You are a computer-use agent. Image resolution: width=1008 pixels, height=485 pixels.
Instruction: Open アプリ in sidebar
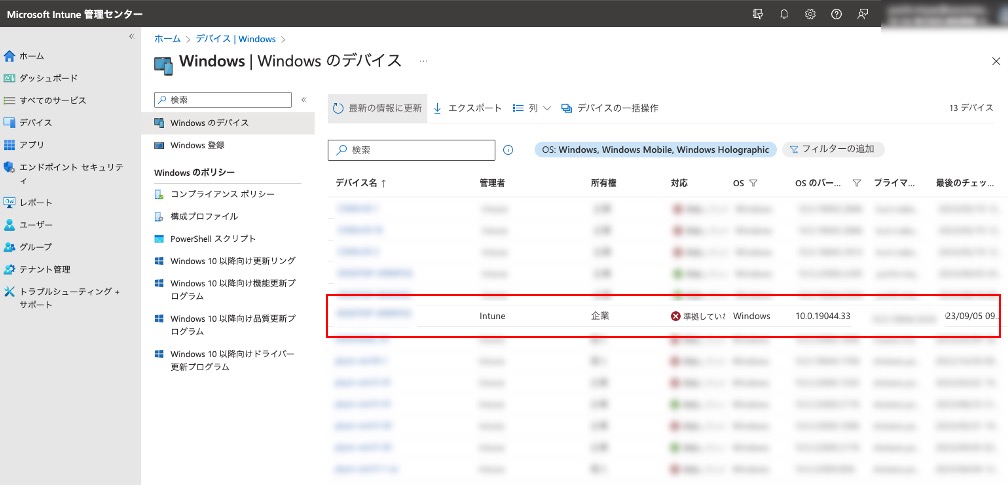(x=24, y=145)
